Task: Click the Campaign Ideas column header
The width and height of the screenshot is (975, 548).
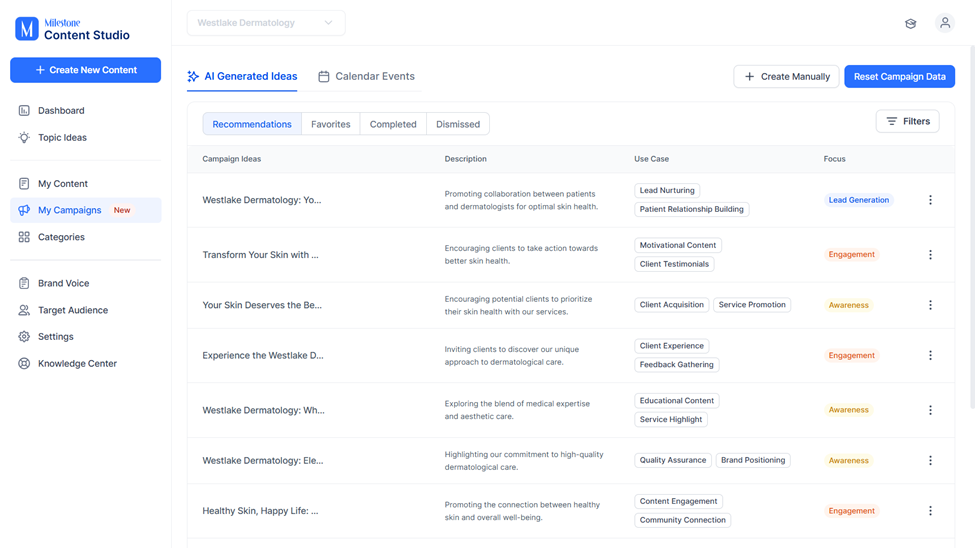Action: point(231,159)
